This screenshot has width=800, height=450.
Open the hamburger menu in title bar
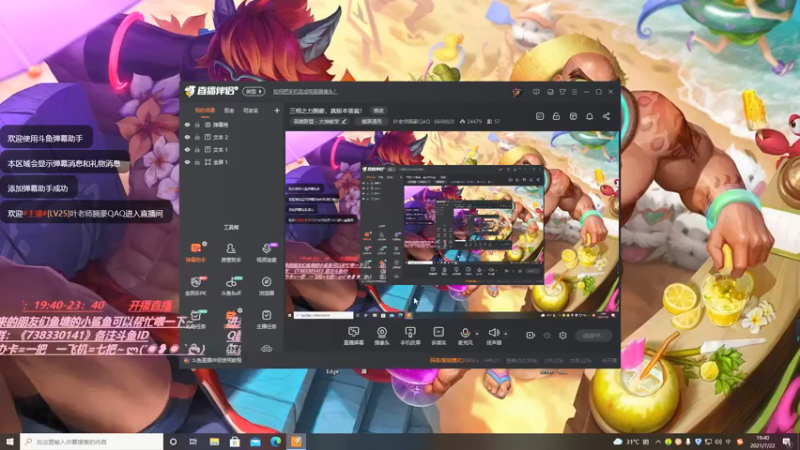(x=574, y=92)
